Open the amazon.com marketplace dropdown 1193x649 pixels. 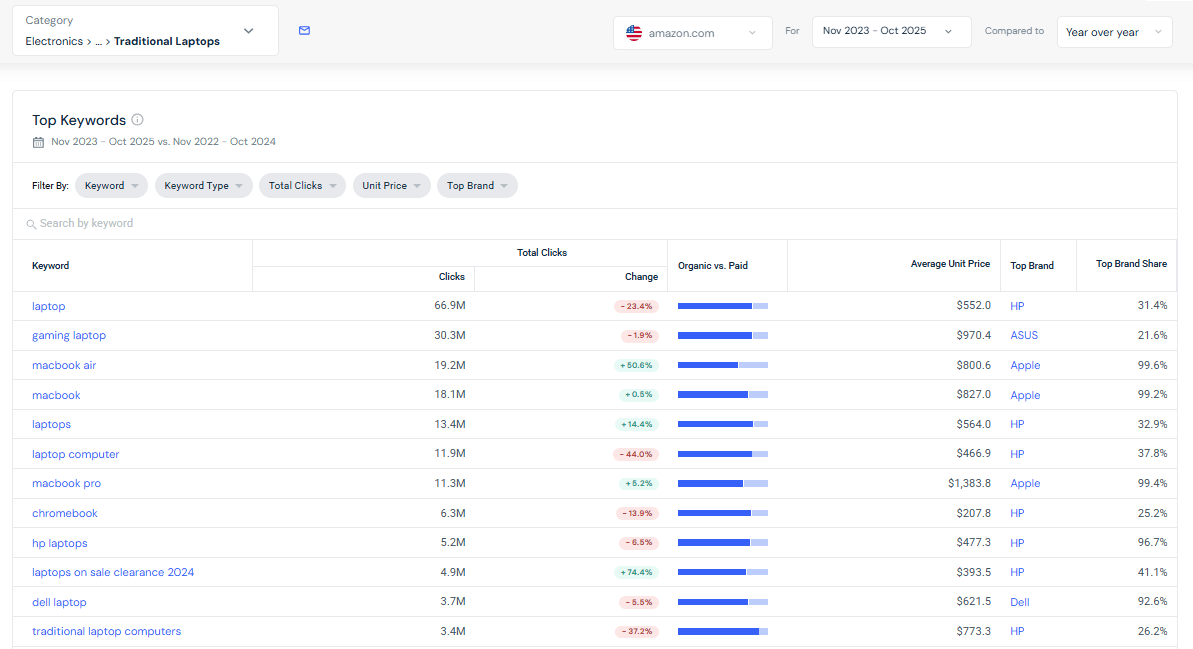(692, 33)
